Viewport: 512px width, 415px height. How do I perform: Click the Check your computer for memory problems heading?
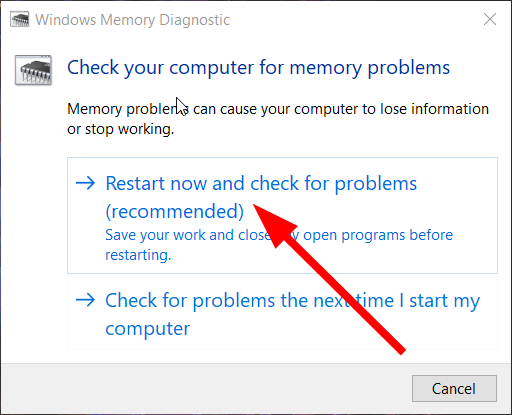pos(258,68)
